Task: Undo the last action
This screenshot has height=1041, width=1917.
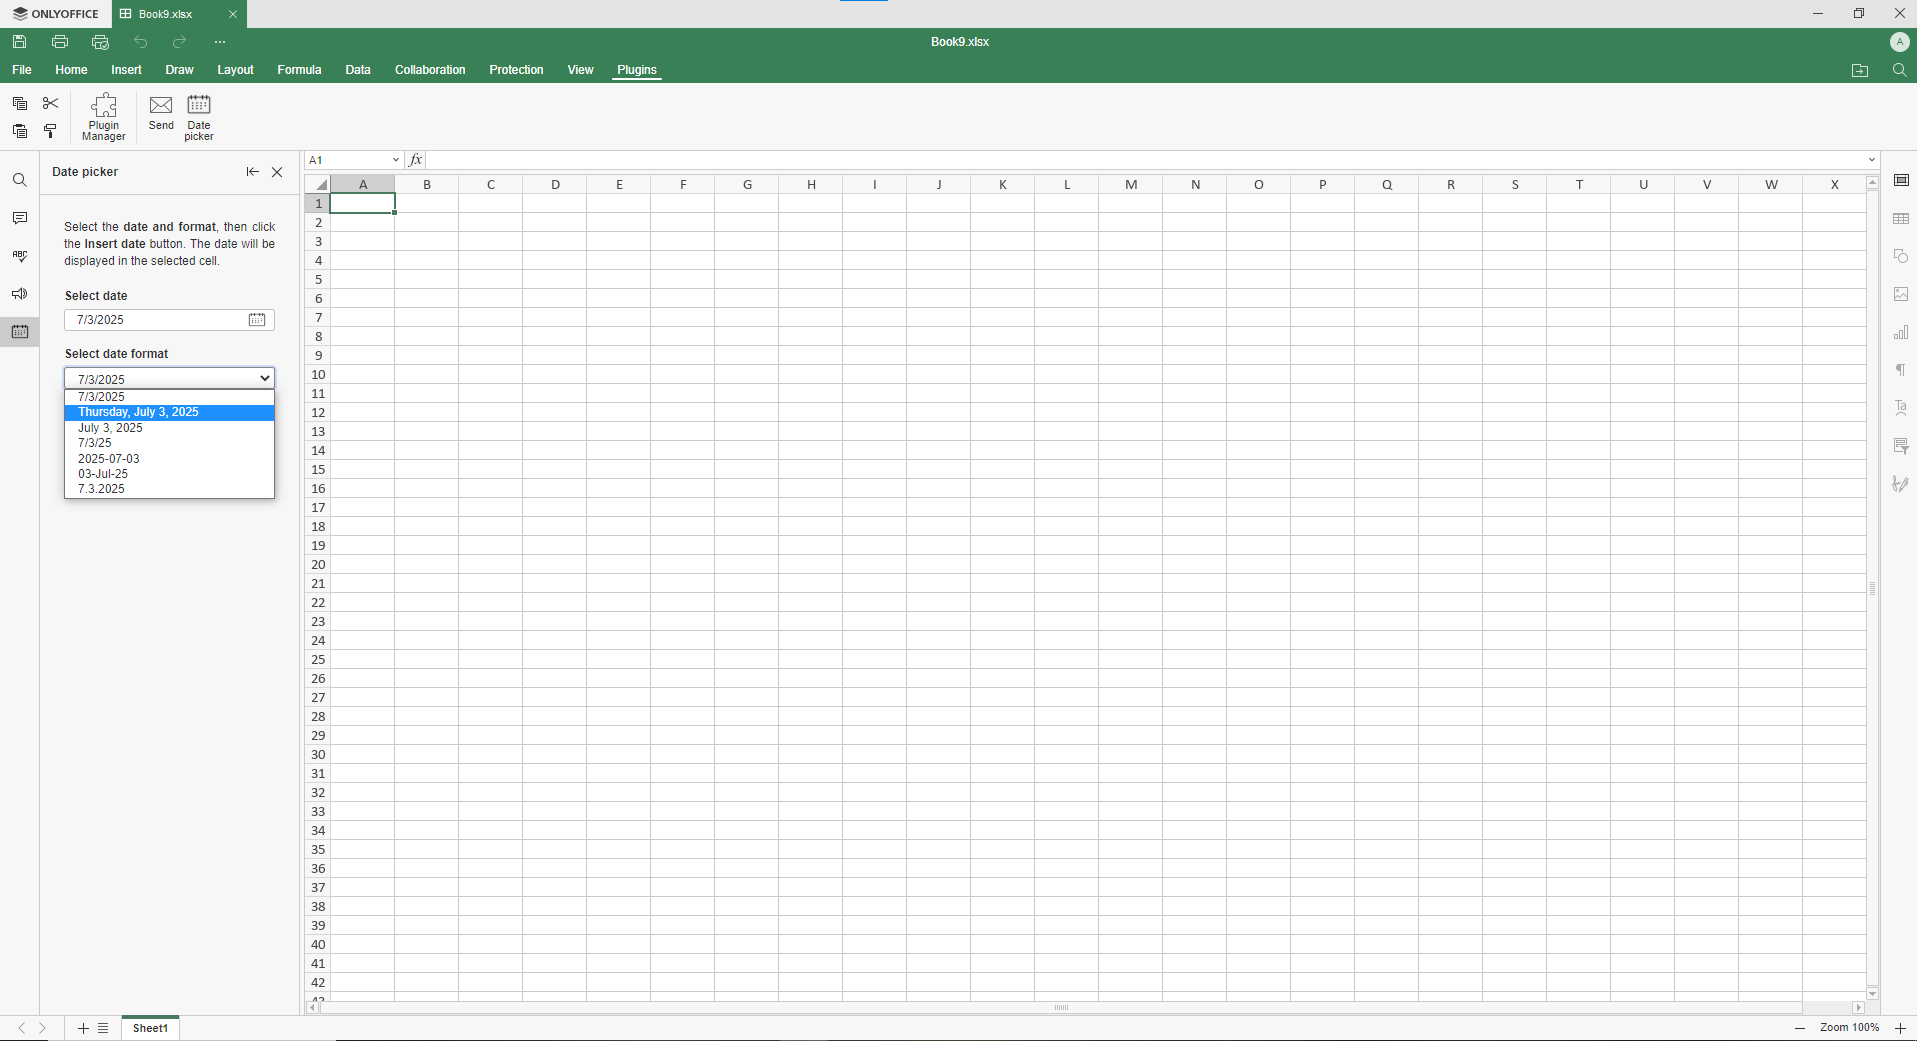Action: coord(140,41)
